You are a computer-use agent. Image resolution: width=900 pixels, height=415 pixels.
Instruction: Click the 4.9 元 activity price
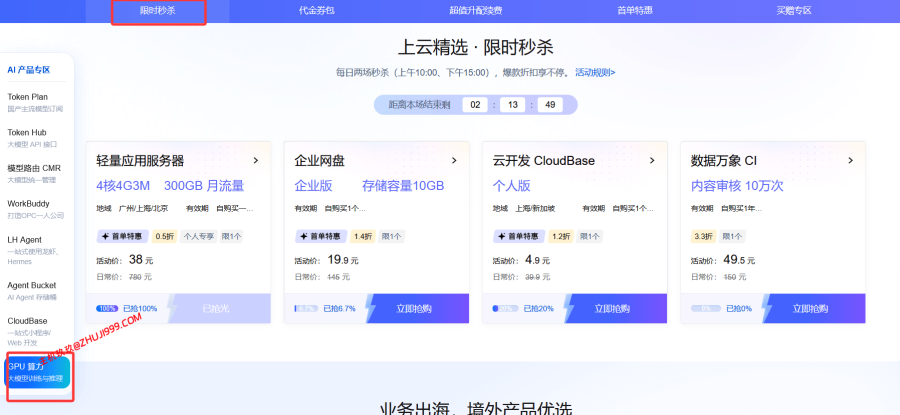537,260
